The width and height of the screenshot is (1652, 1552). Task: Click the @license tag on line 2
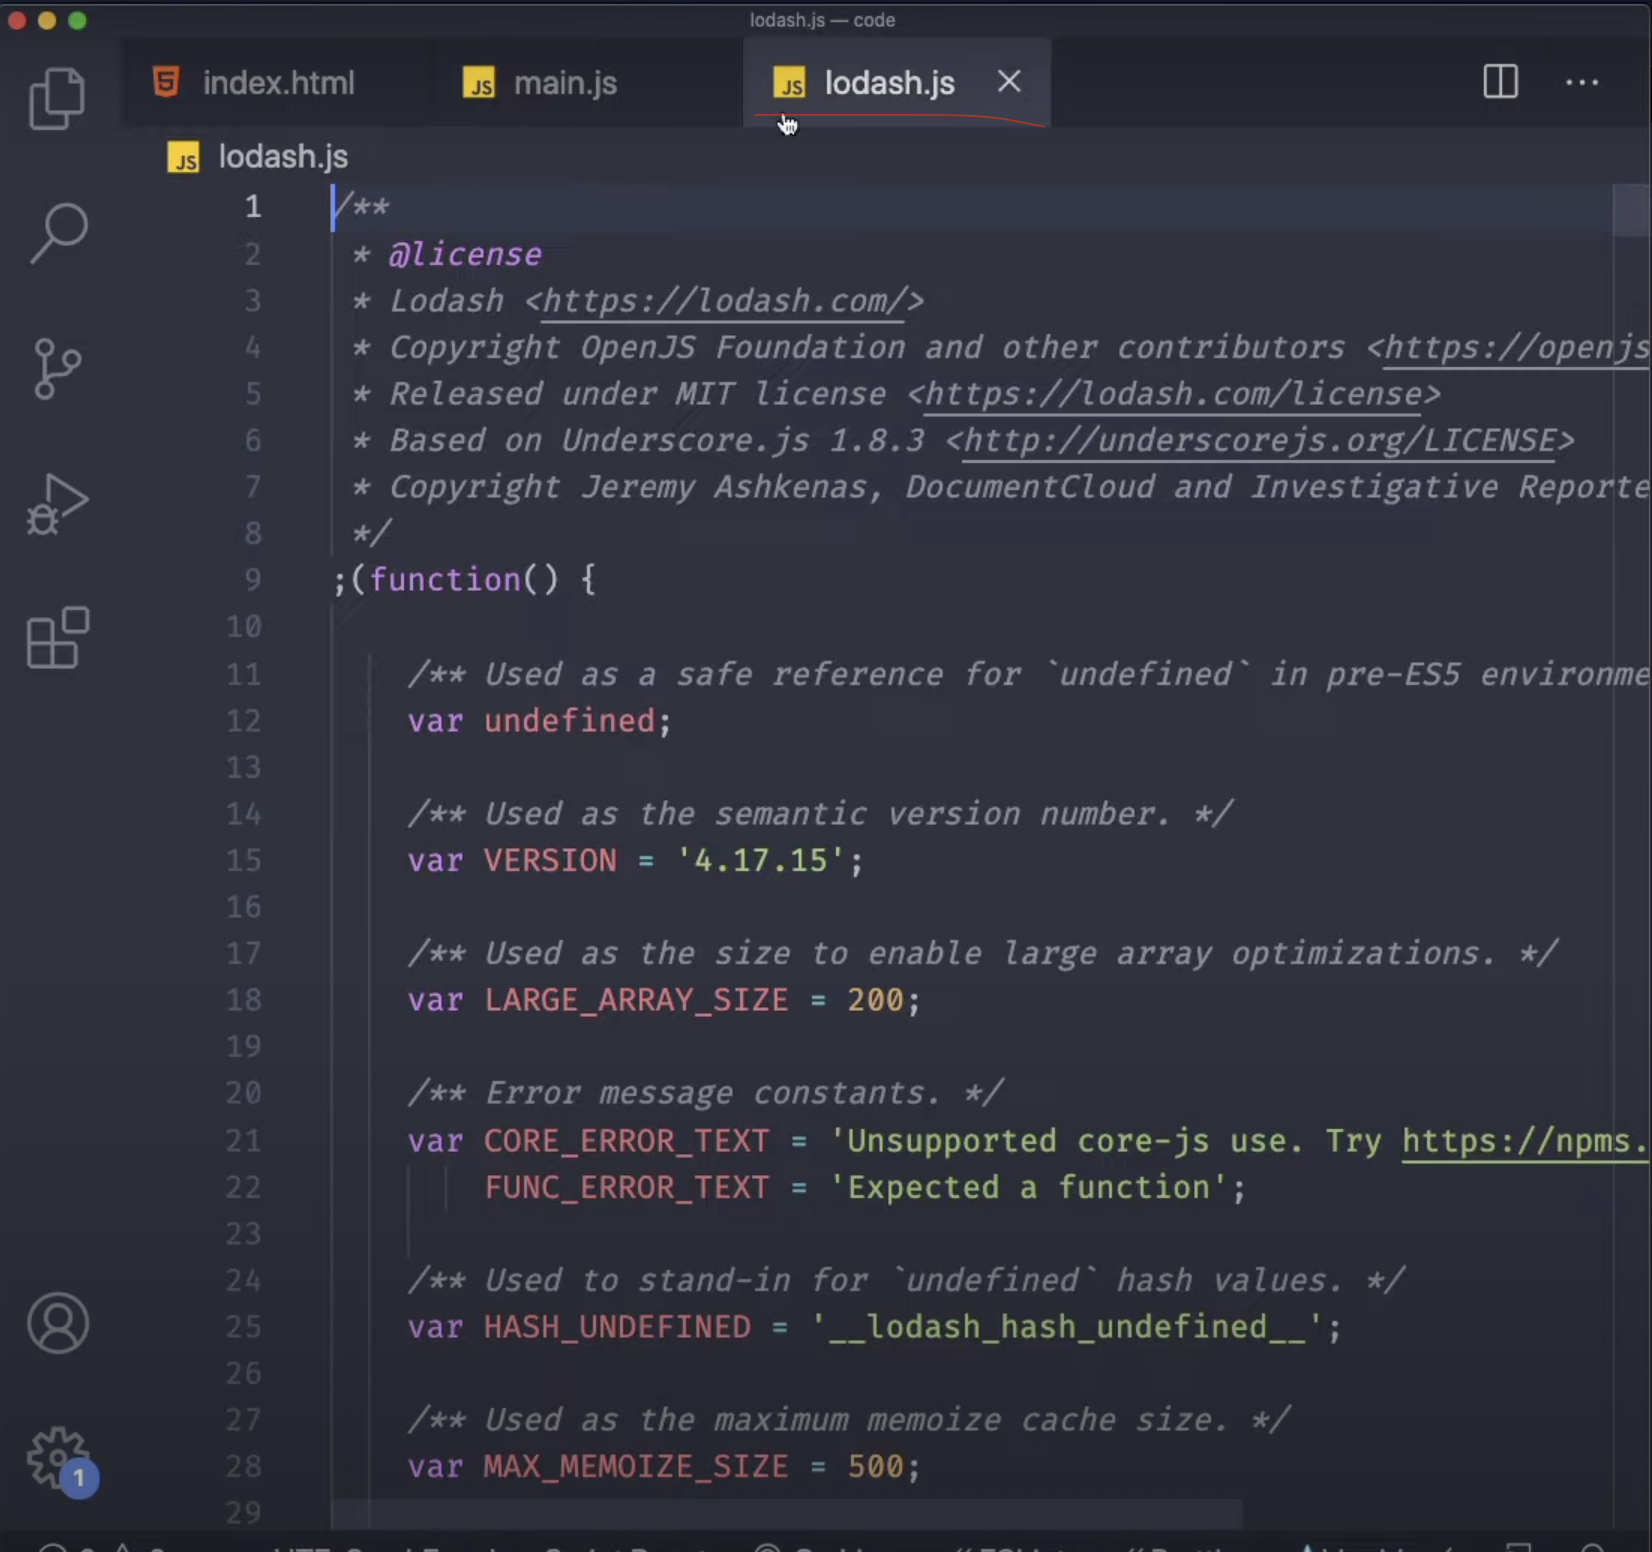tap(465, 255)
